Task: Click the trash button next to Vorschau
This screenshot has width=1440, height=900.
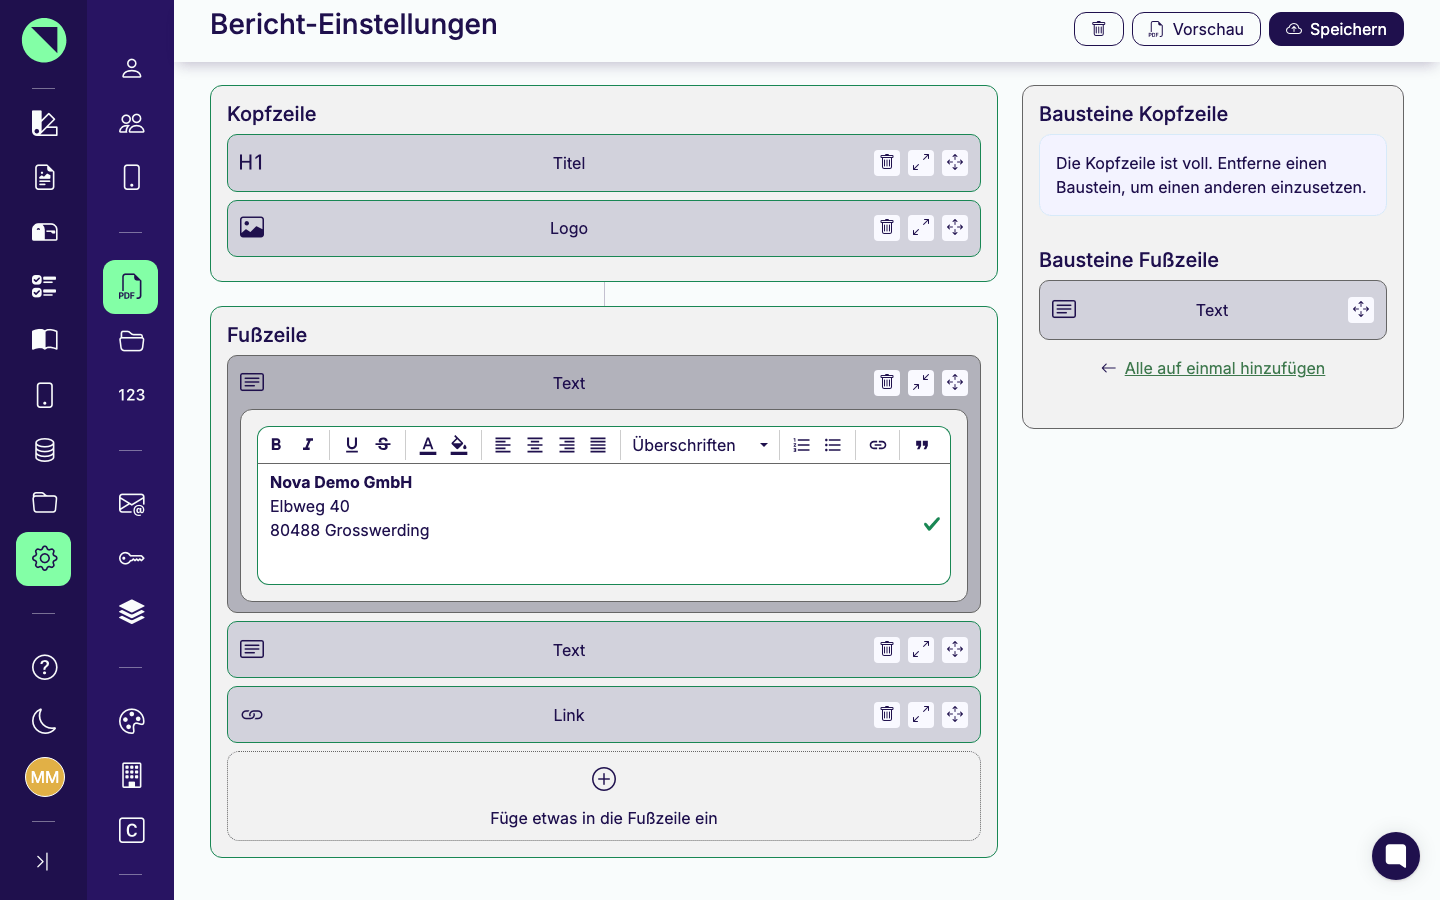Action: coord(1099,29)
